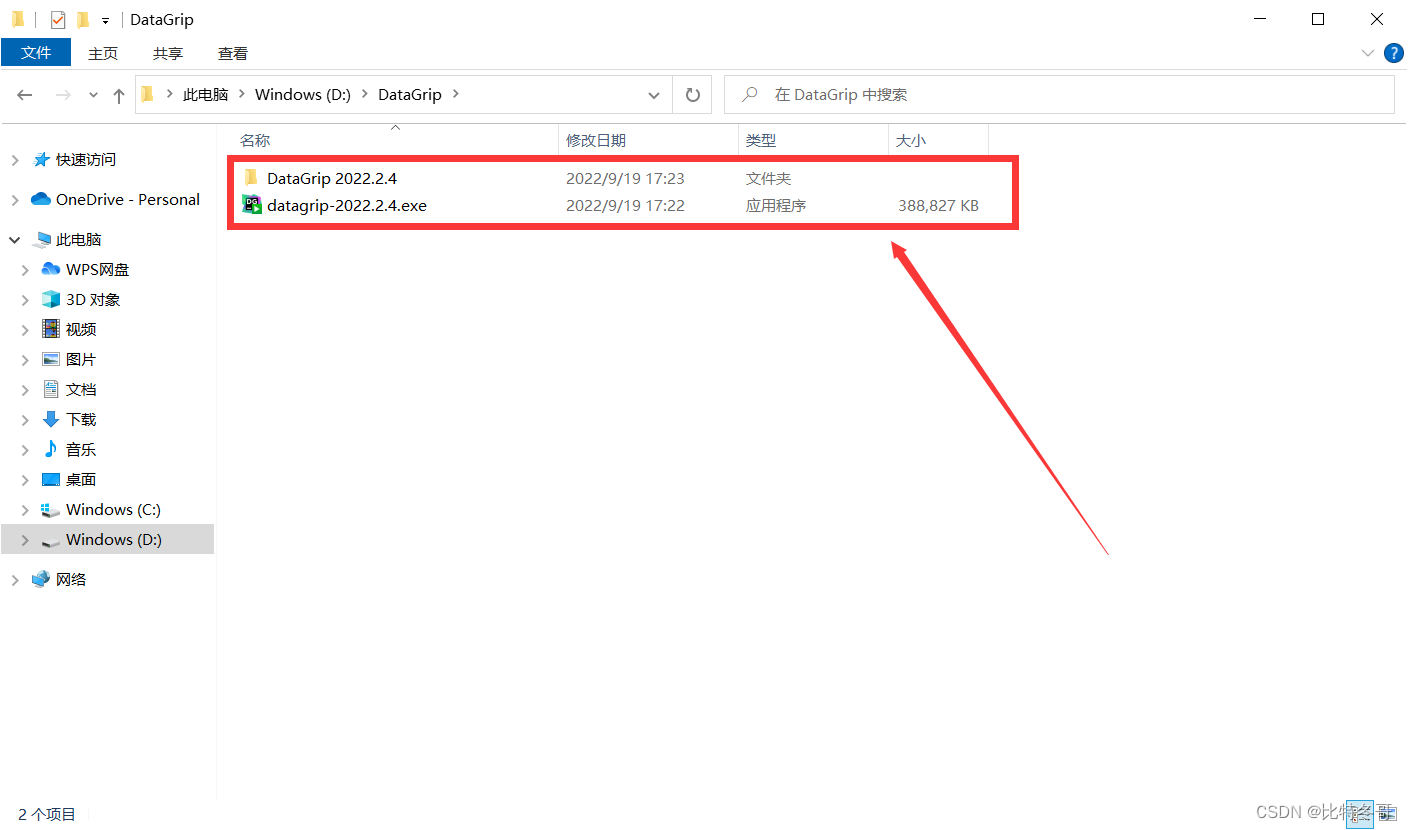Refresh the DataGrip folder view
Screen dimensions: 1408x830
692,95
